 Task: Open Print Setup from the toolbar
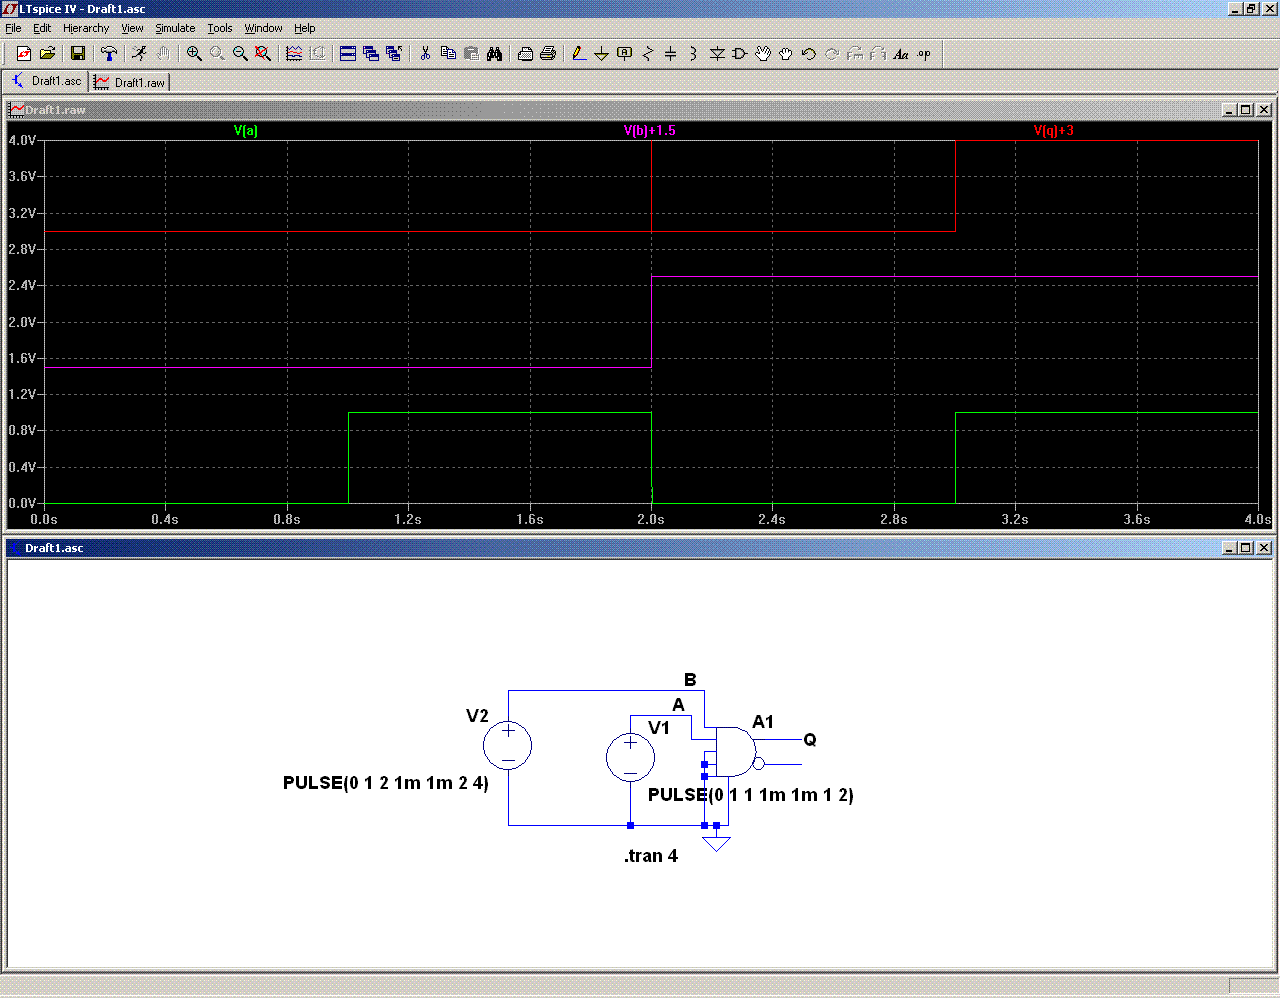coord(525,54)
